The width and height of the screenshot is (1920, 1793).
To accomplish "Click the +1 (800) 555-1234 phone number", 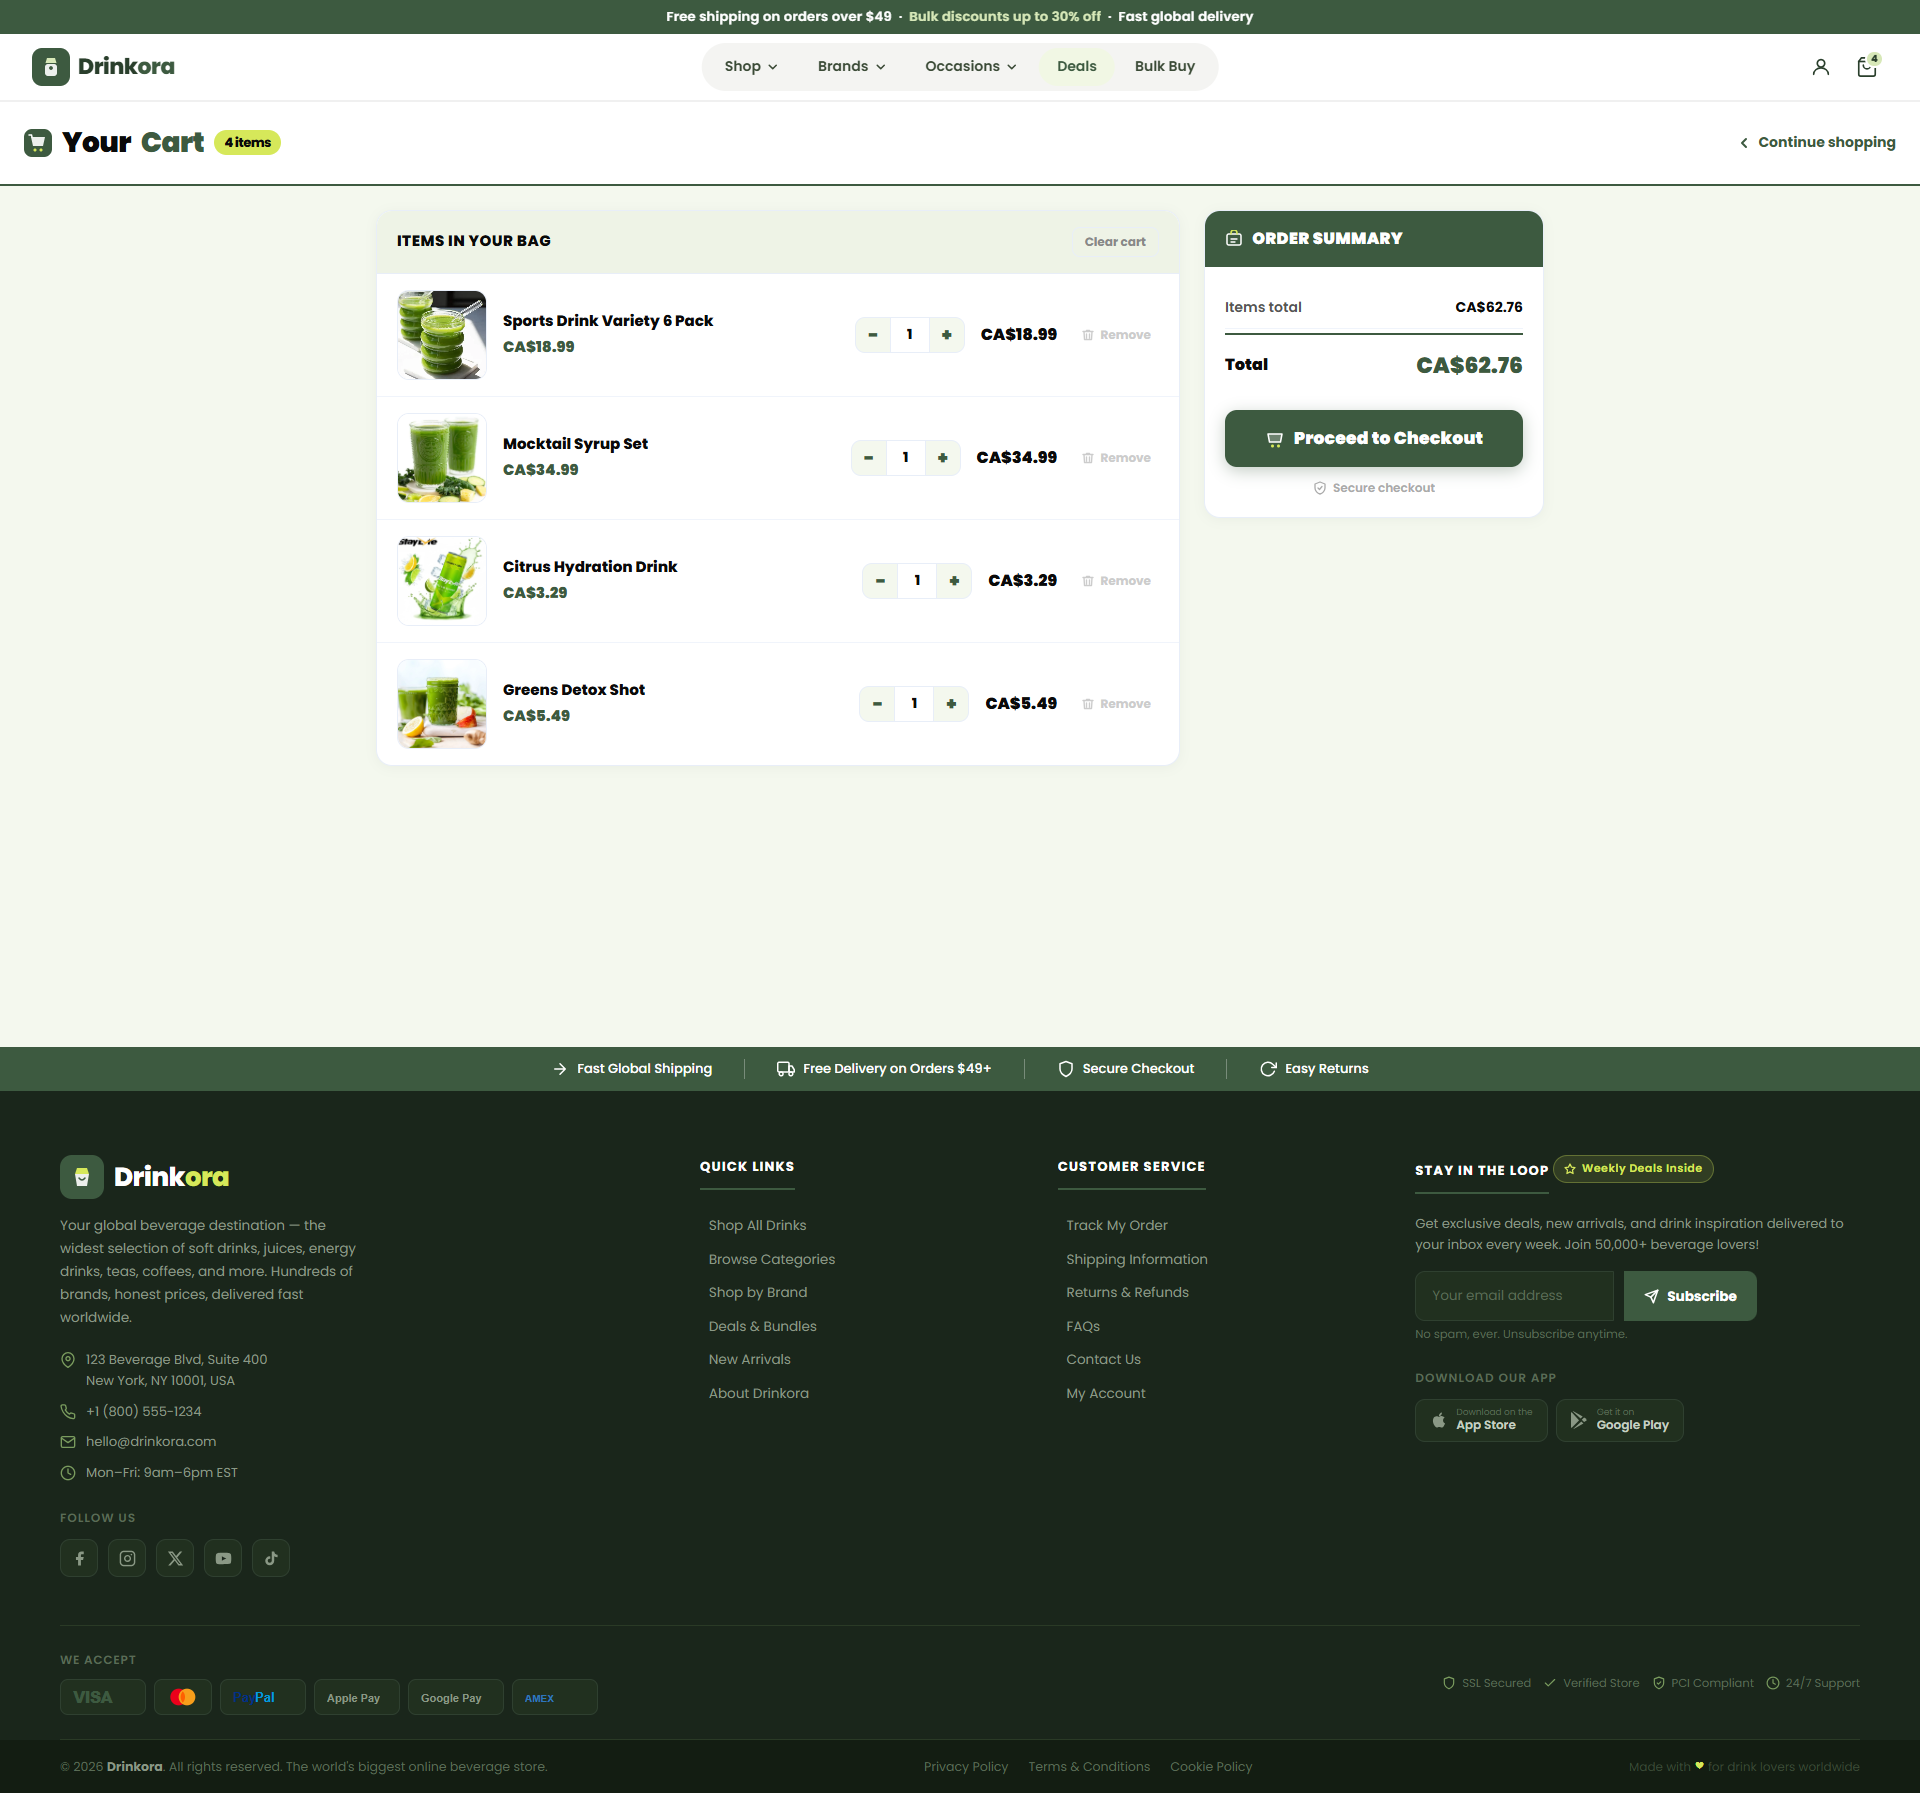I will 143,1411.
